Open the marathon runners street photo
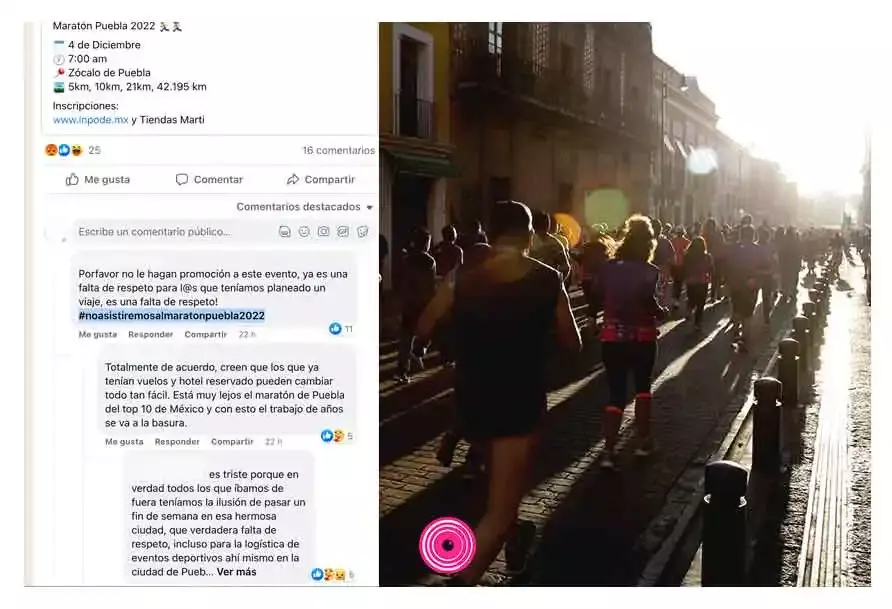This screenshot has width=892, height=609. click(x=625, y=304)
